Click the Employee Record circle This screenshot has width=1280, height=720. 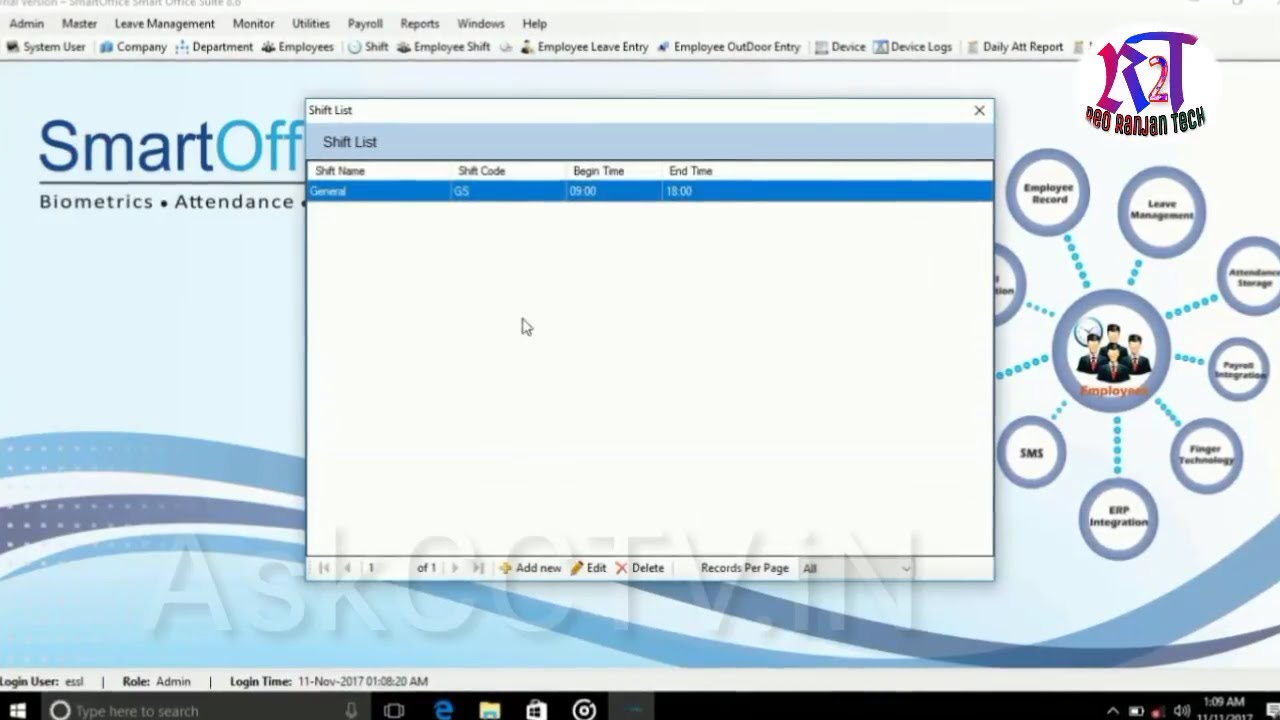coord(1047,193)
